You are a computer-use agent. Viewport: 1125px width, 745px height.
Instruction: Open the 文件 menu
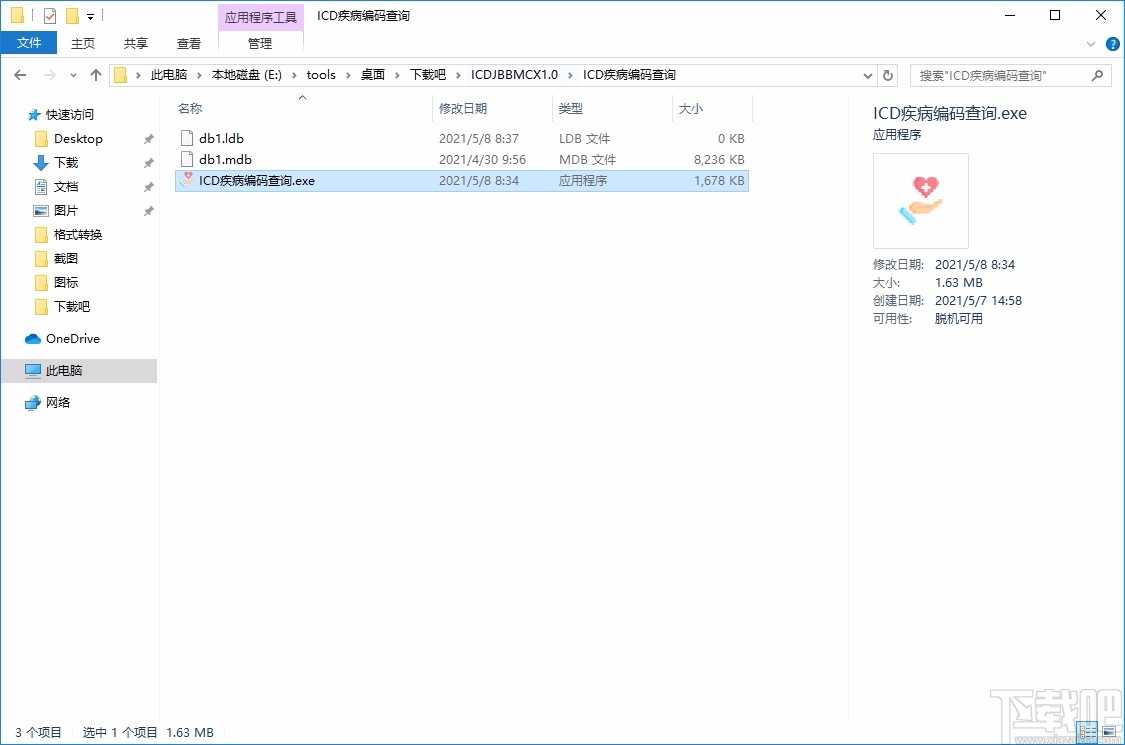(x=29, y=43)
